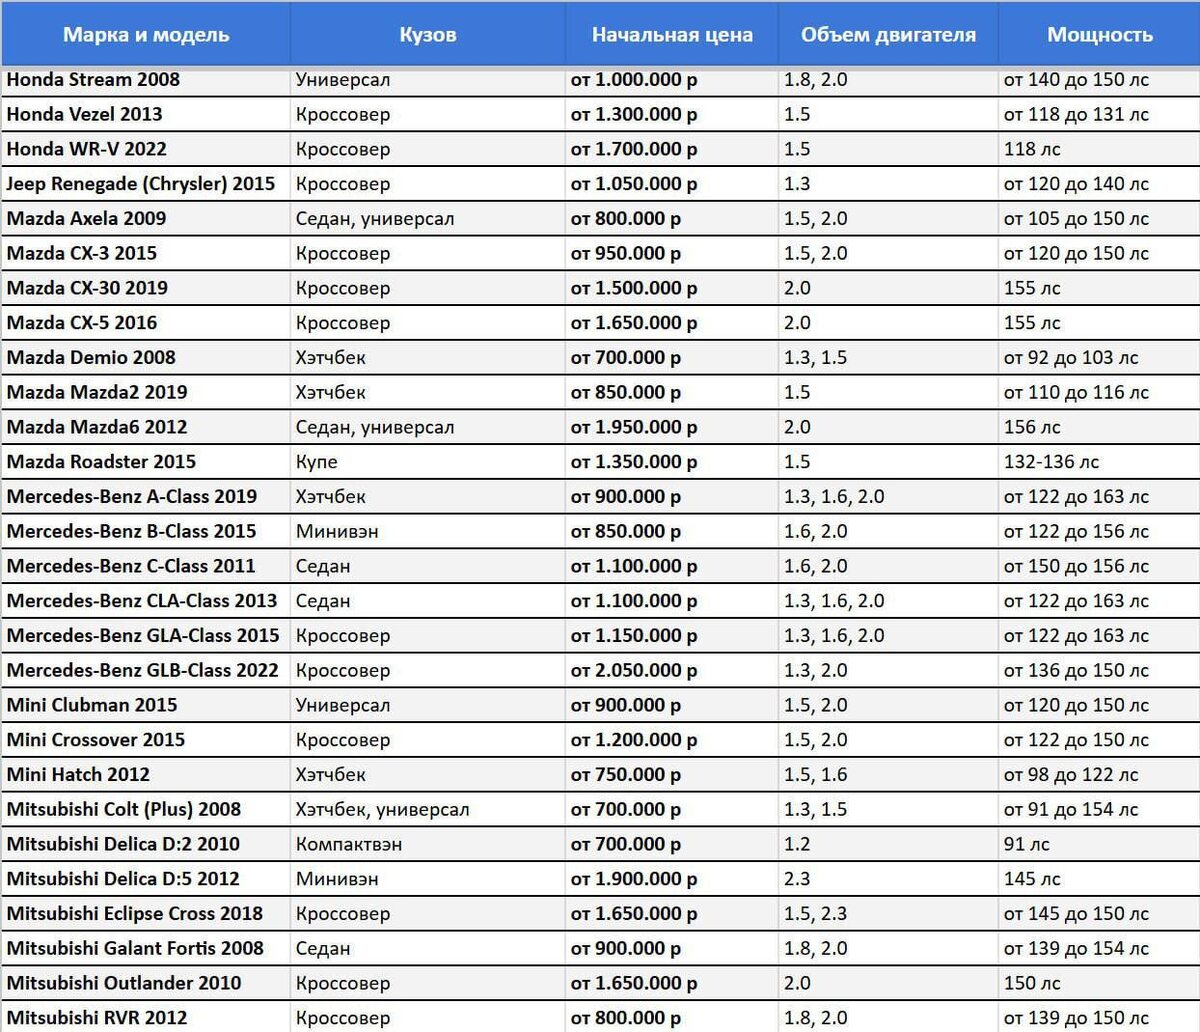1200x1032 pixels.
Task: Select the 'Mercedes-Benz GLB-Class 2022' cell
Action: tap(146, 670)
